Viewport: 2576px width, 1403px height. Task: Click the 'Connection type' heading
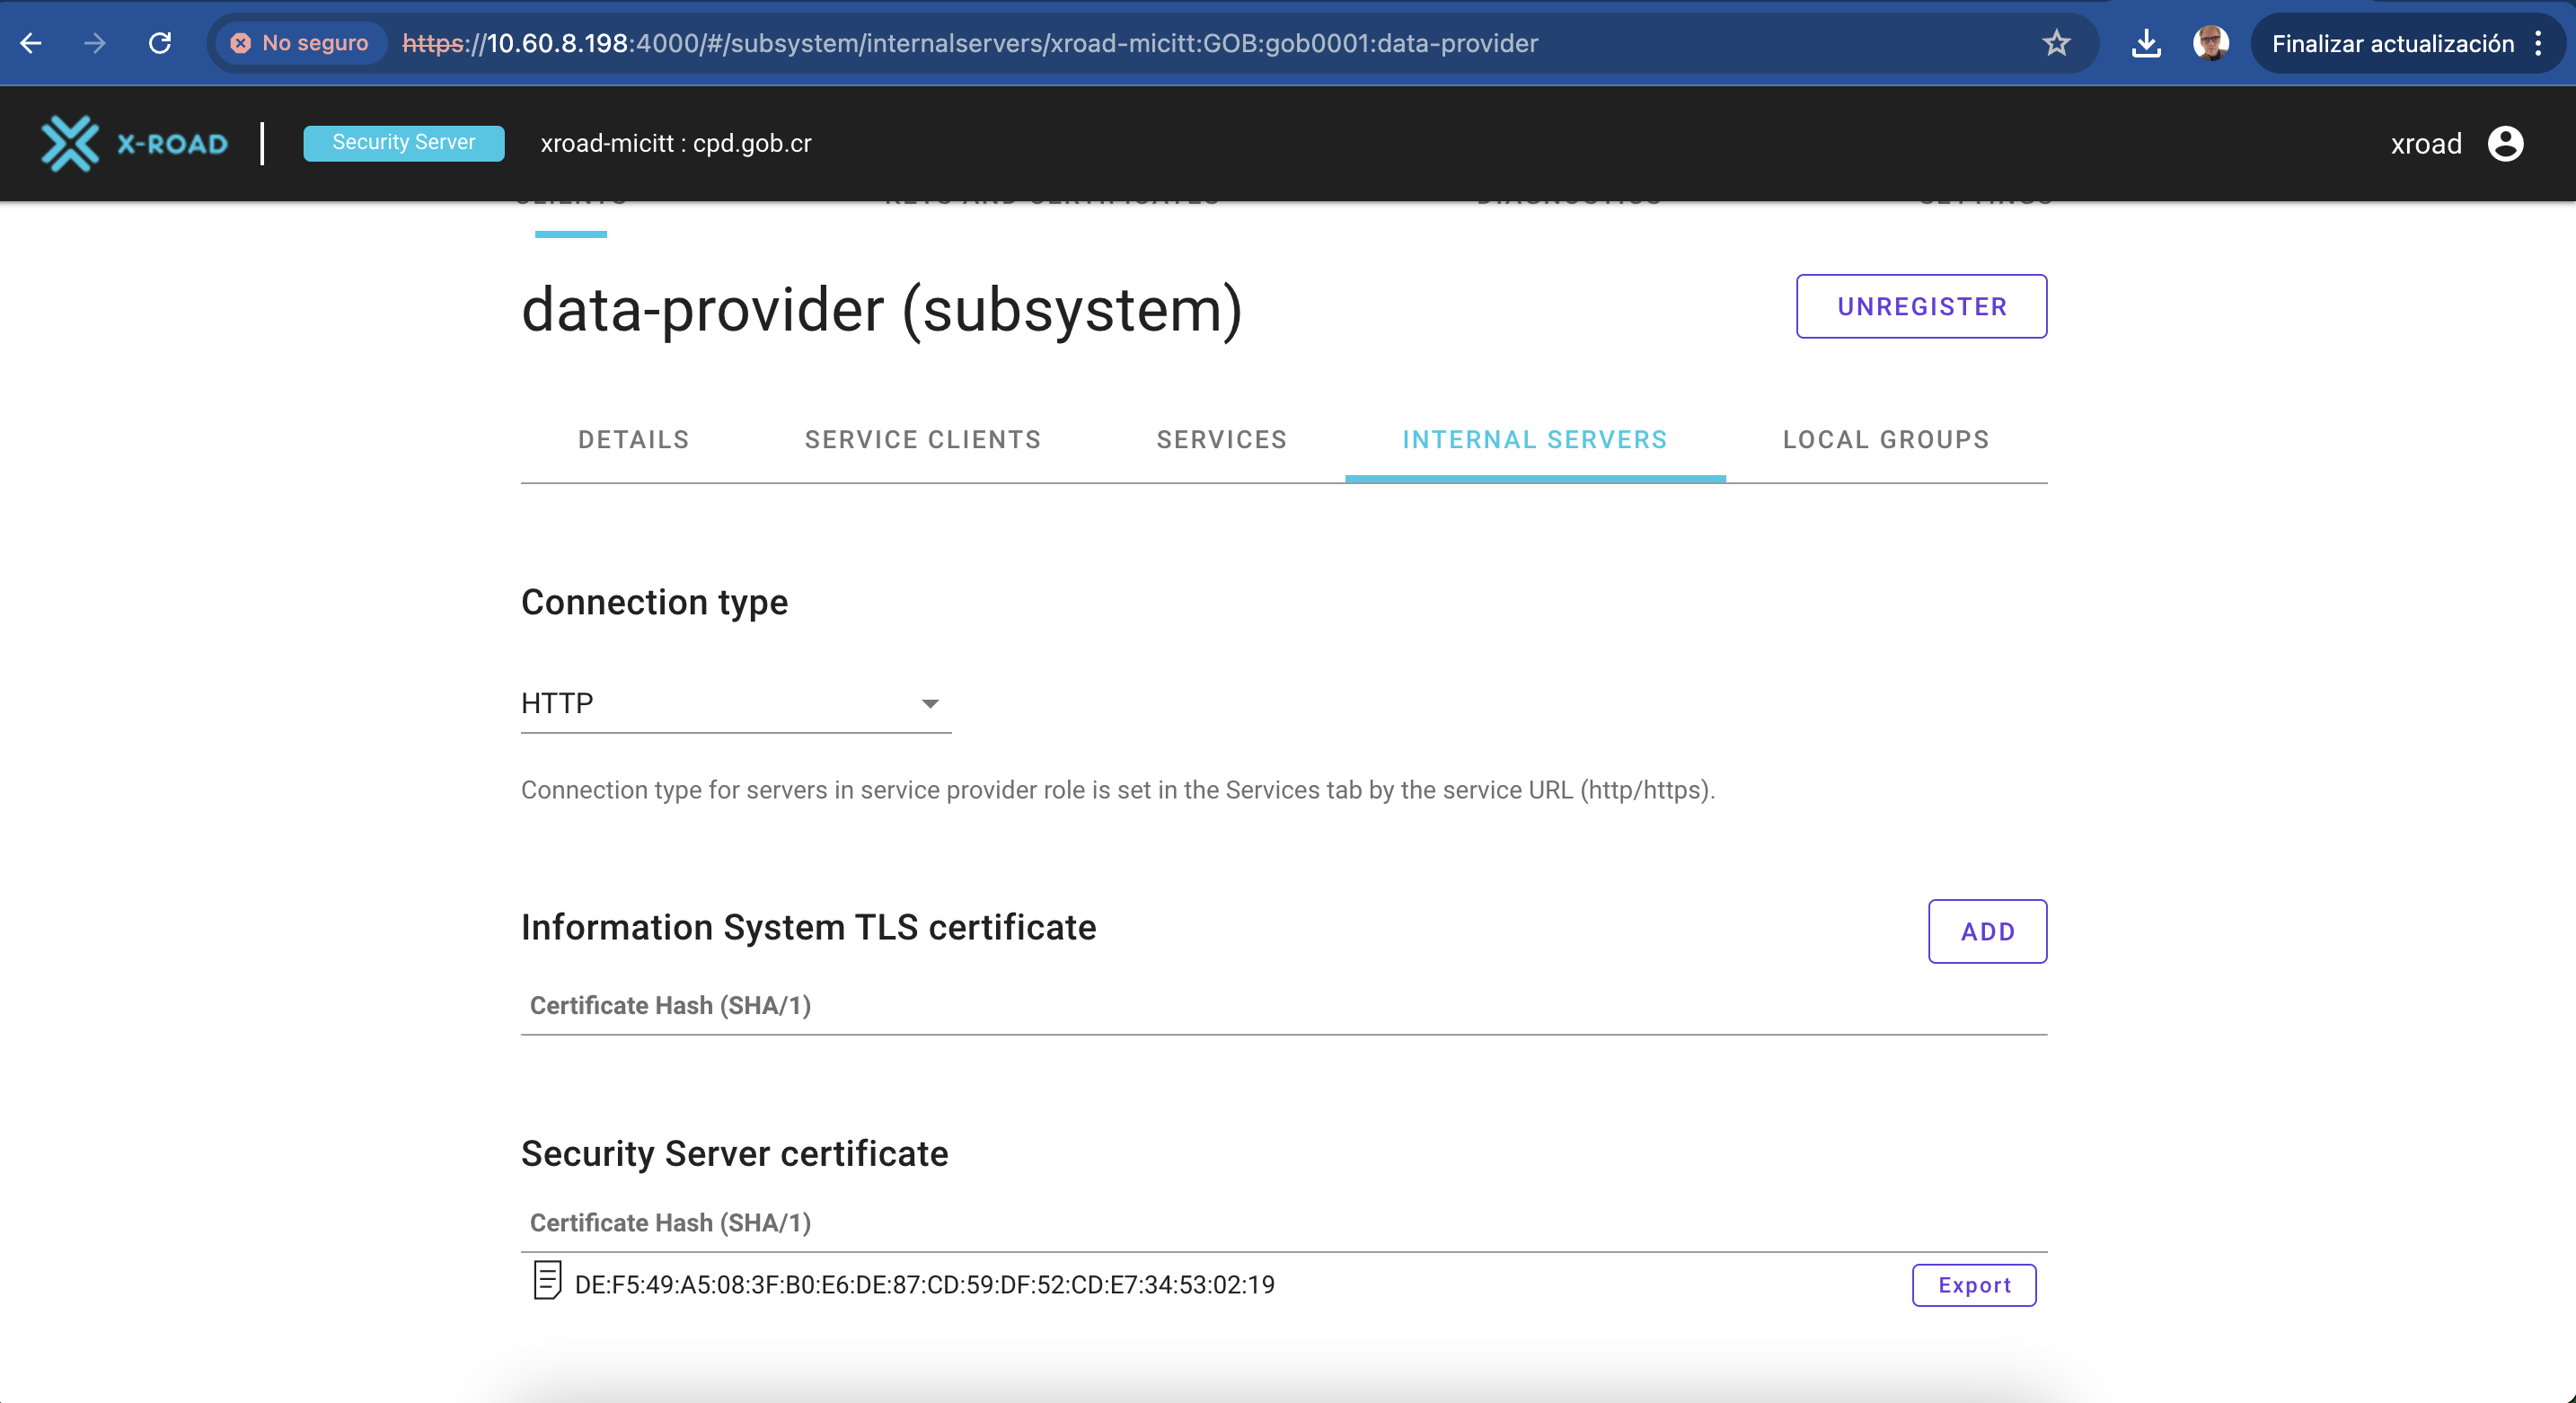coord(654,602)
